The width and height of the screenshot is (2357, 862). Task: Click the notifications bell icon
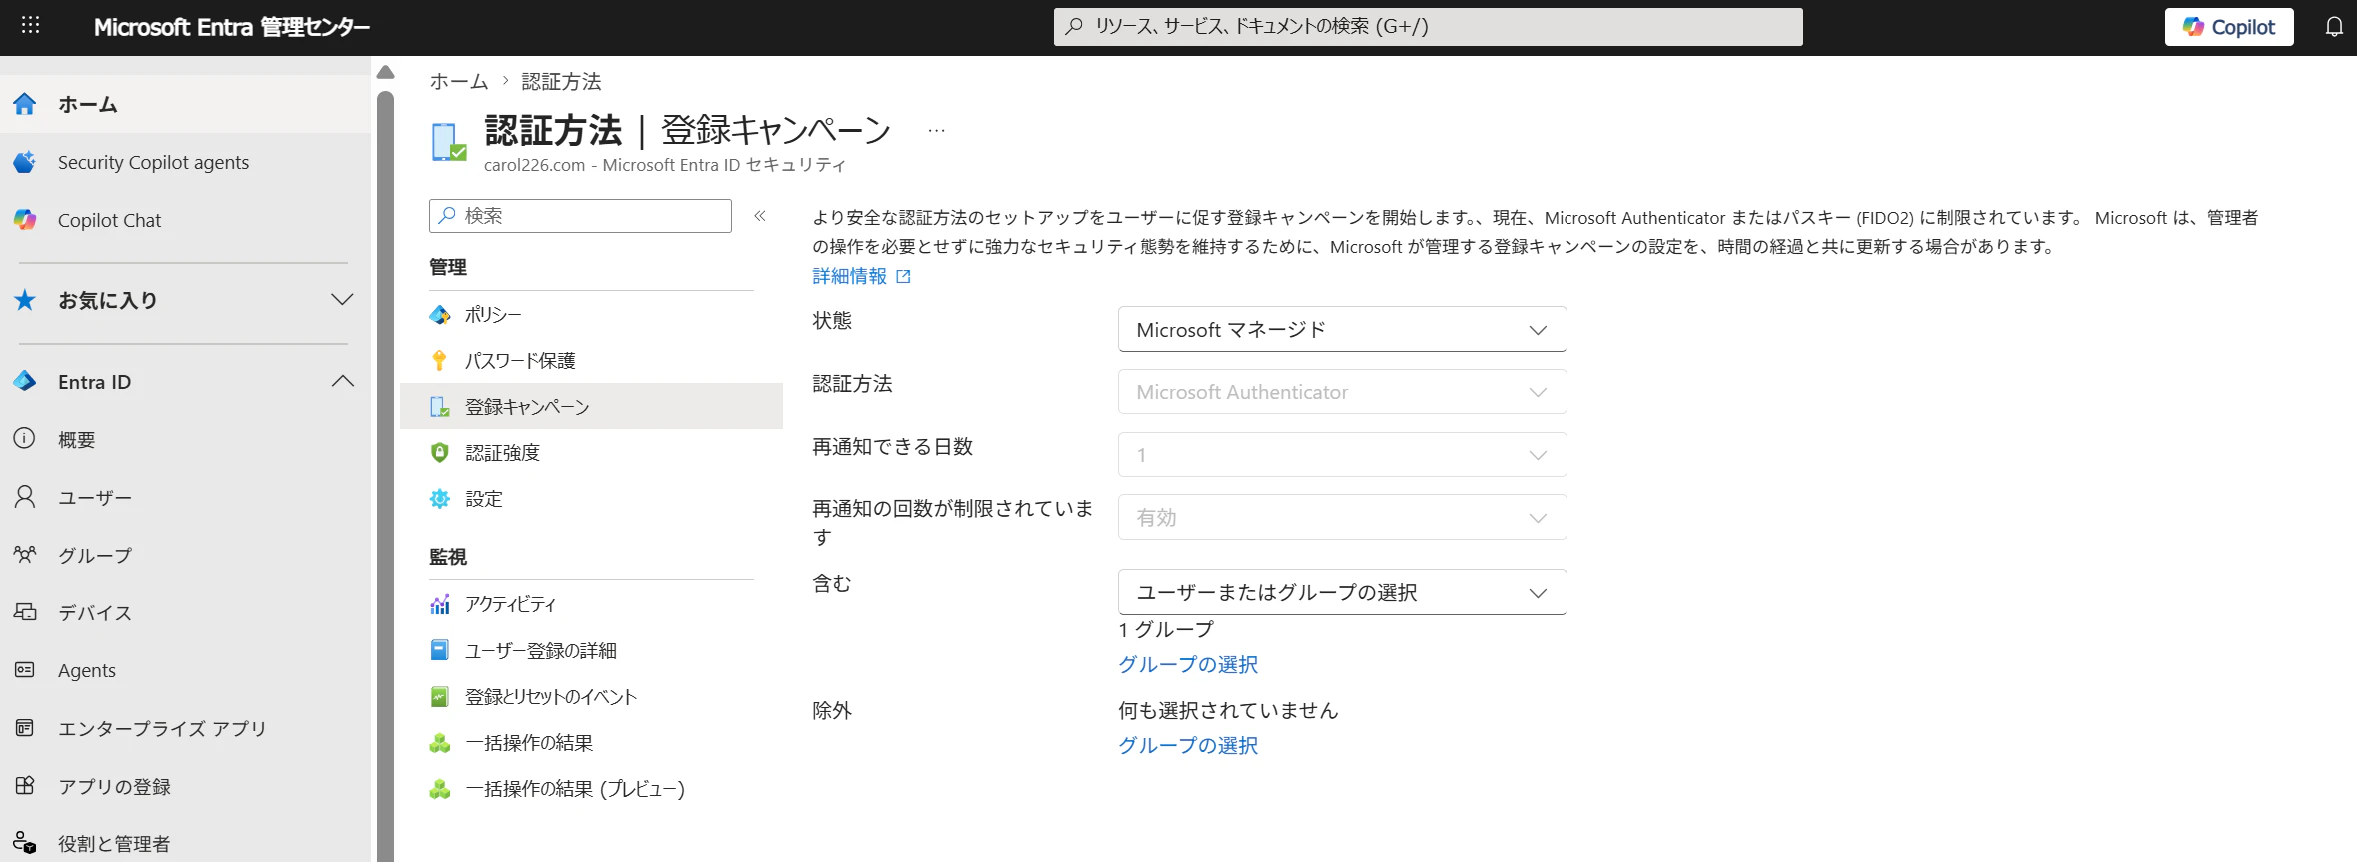[2334, 27]
